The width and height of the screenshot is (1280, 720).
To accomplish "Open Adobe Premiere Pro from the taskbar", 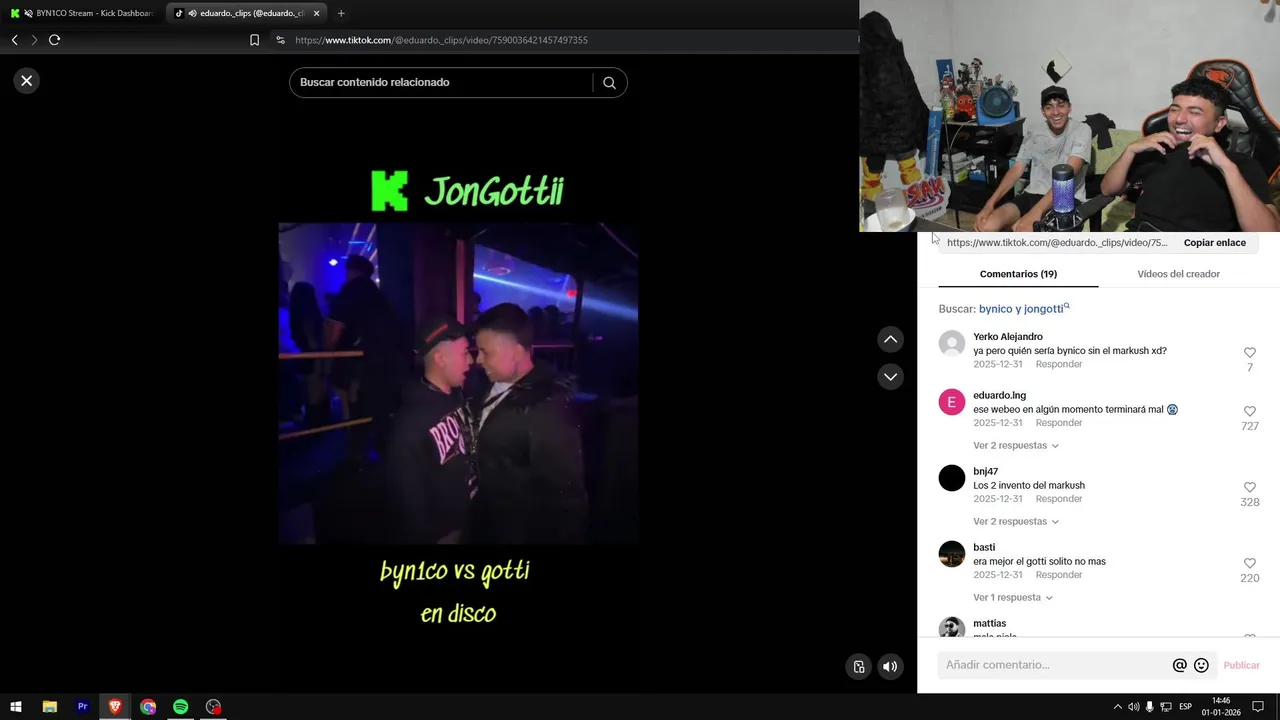I will click(x=82, y=707).
